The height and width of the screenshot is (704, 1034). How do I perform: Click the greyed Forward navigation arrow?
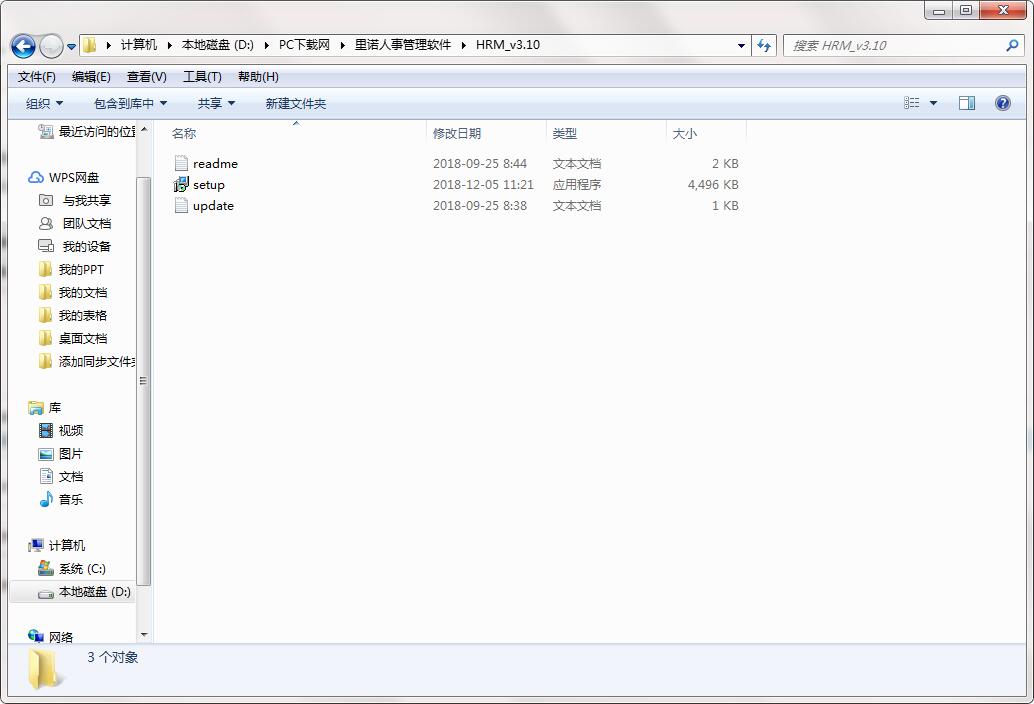coord(51,46)
